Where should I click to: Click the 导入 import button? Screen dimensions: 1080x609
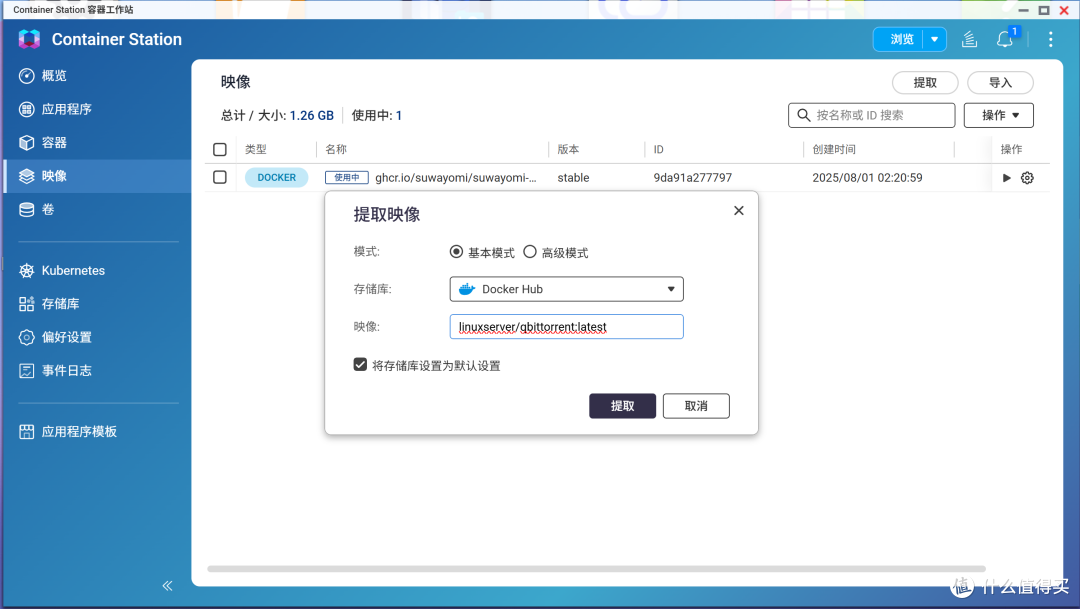(x=1000, y=83)
